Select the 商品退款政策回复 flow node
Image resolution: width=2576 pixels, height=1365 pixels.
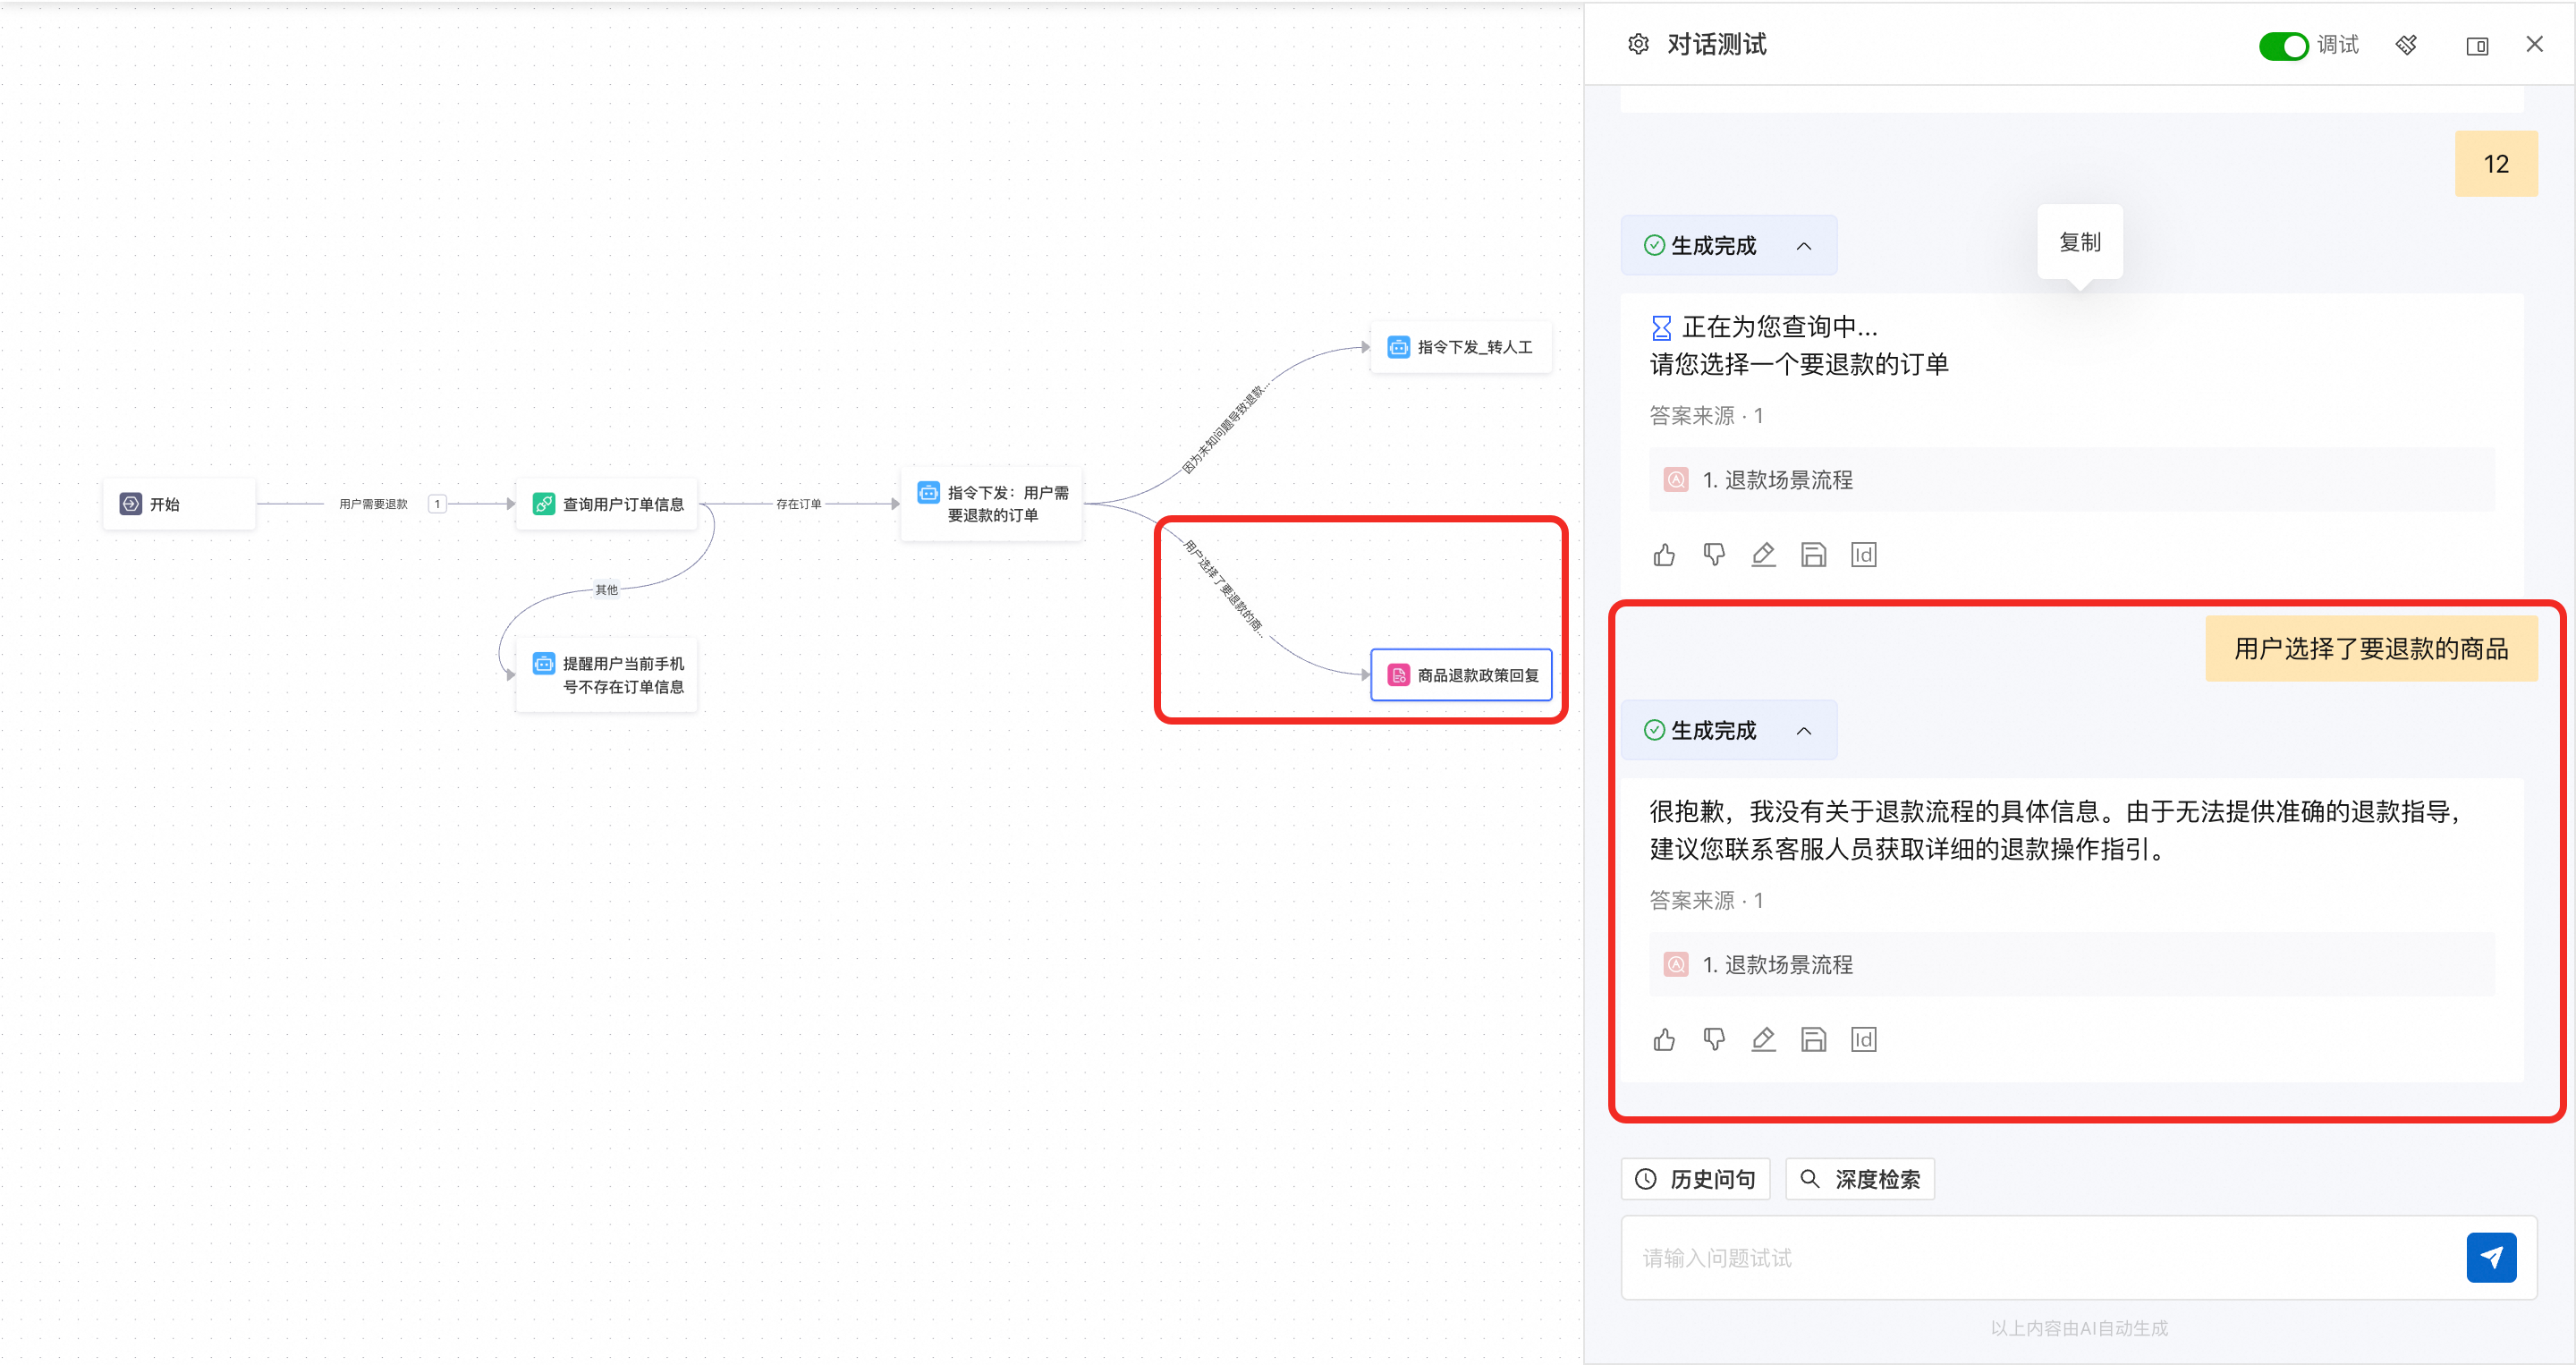1461,675
